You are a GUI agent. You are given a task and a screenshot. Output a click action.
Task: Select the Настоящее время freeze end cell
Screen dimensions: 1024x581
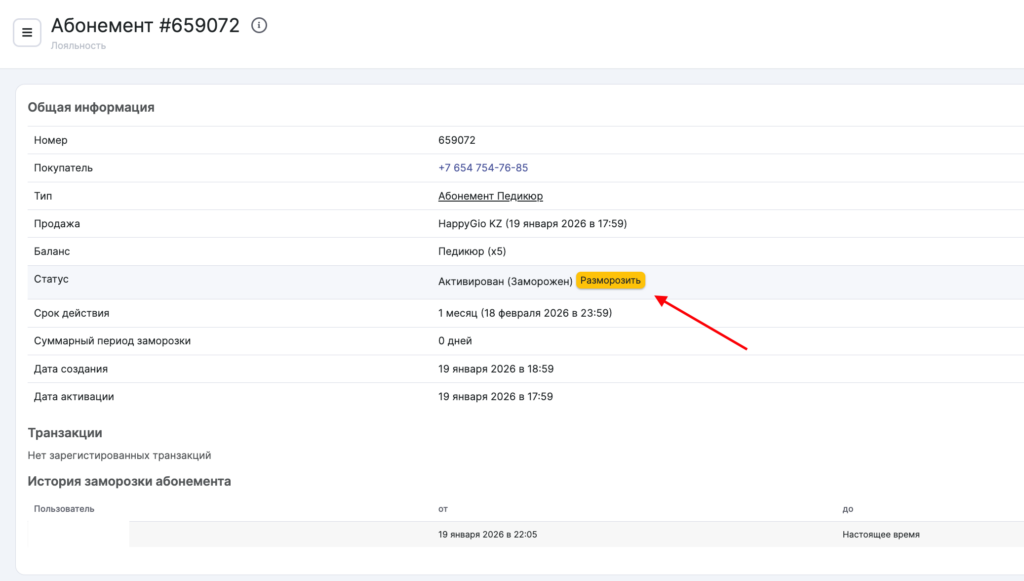881,535
